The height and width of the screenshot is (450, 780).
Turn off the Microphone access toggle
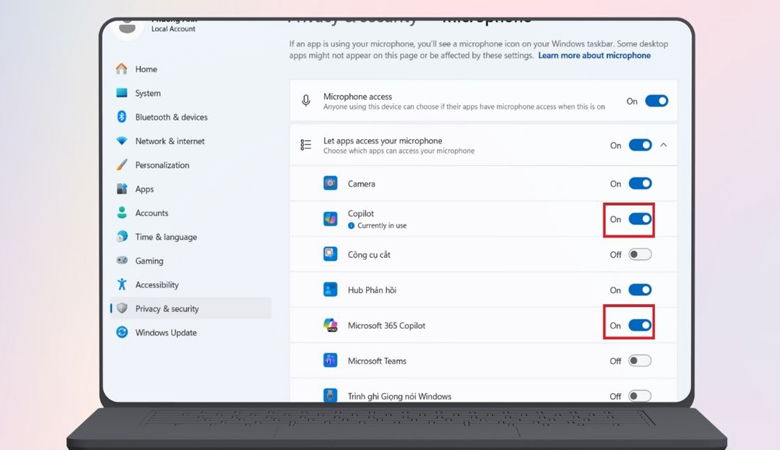(656, 101)
